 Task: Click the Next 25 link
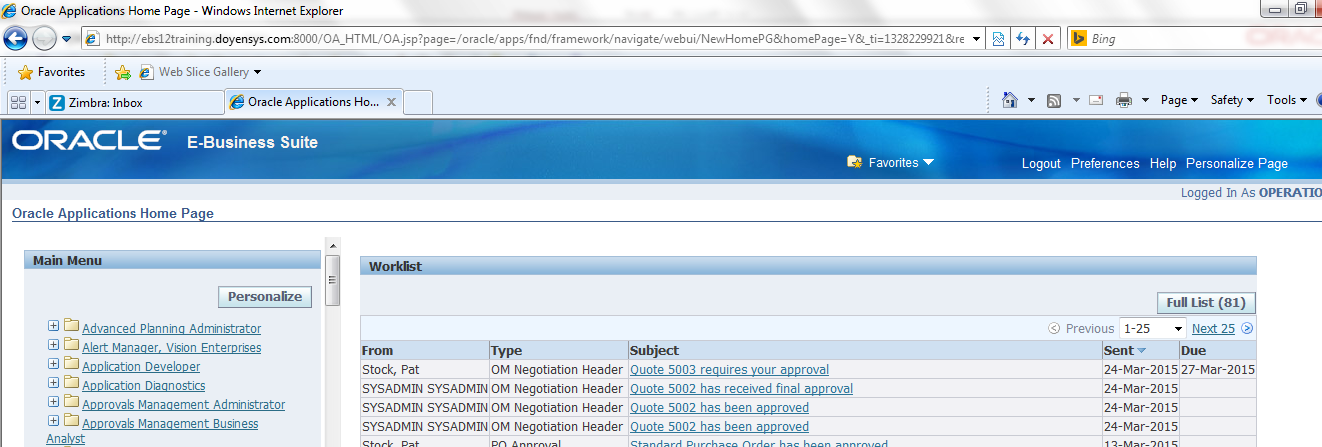[x=1213, y=328]
